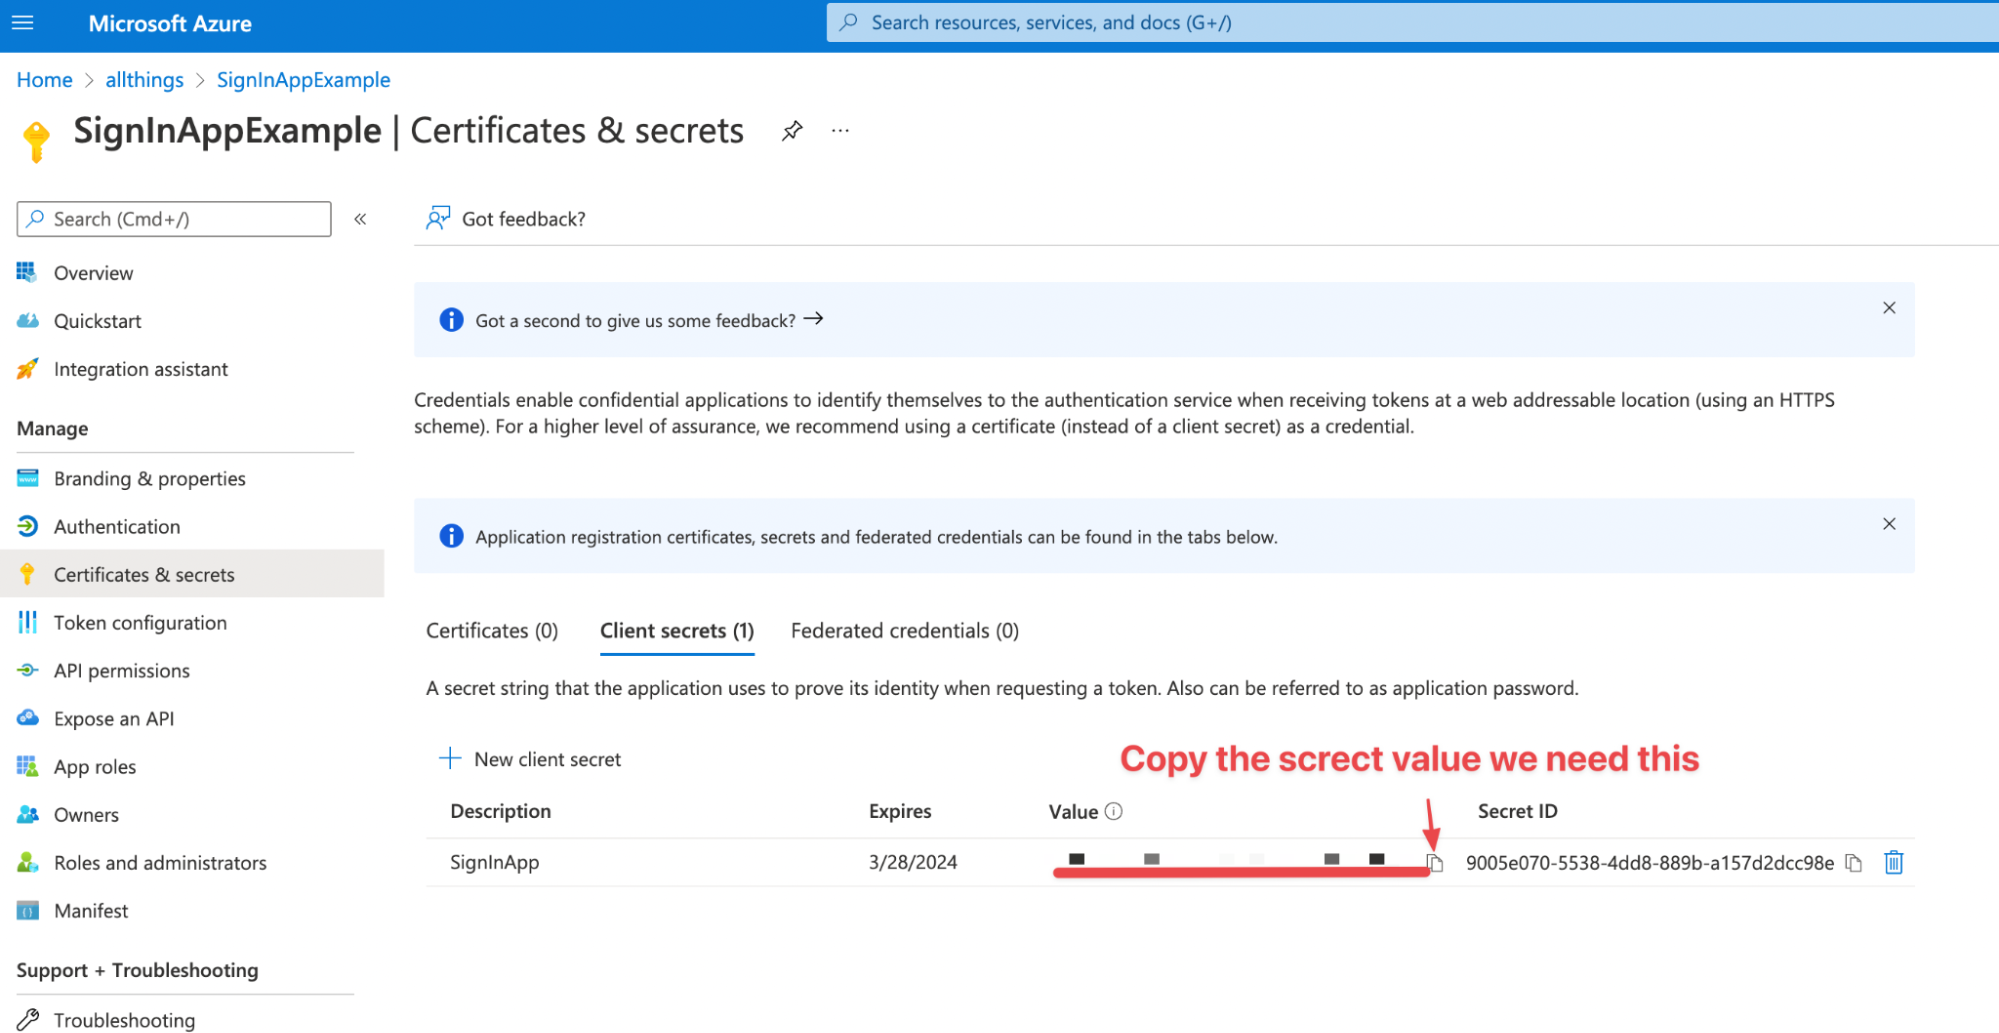Copy the secret value to clipboard
The image size is (1999, 1033).
(1435, 863)
